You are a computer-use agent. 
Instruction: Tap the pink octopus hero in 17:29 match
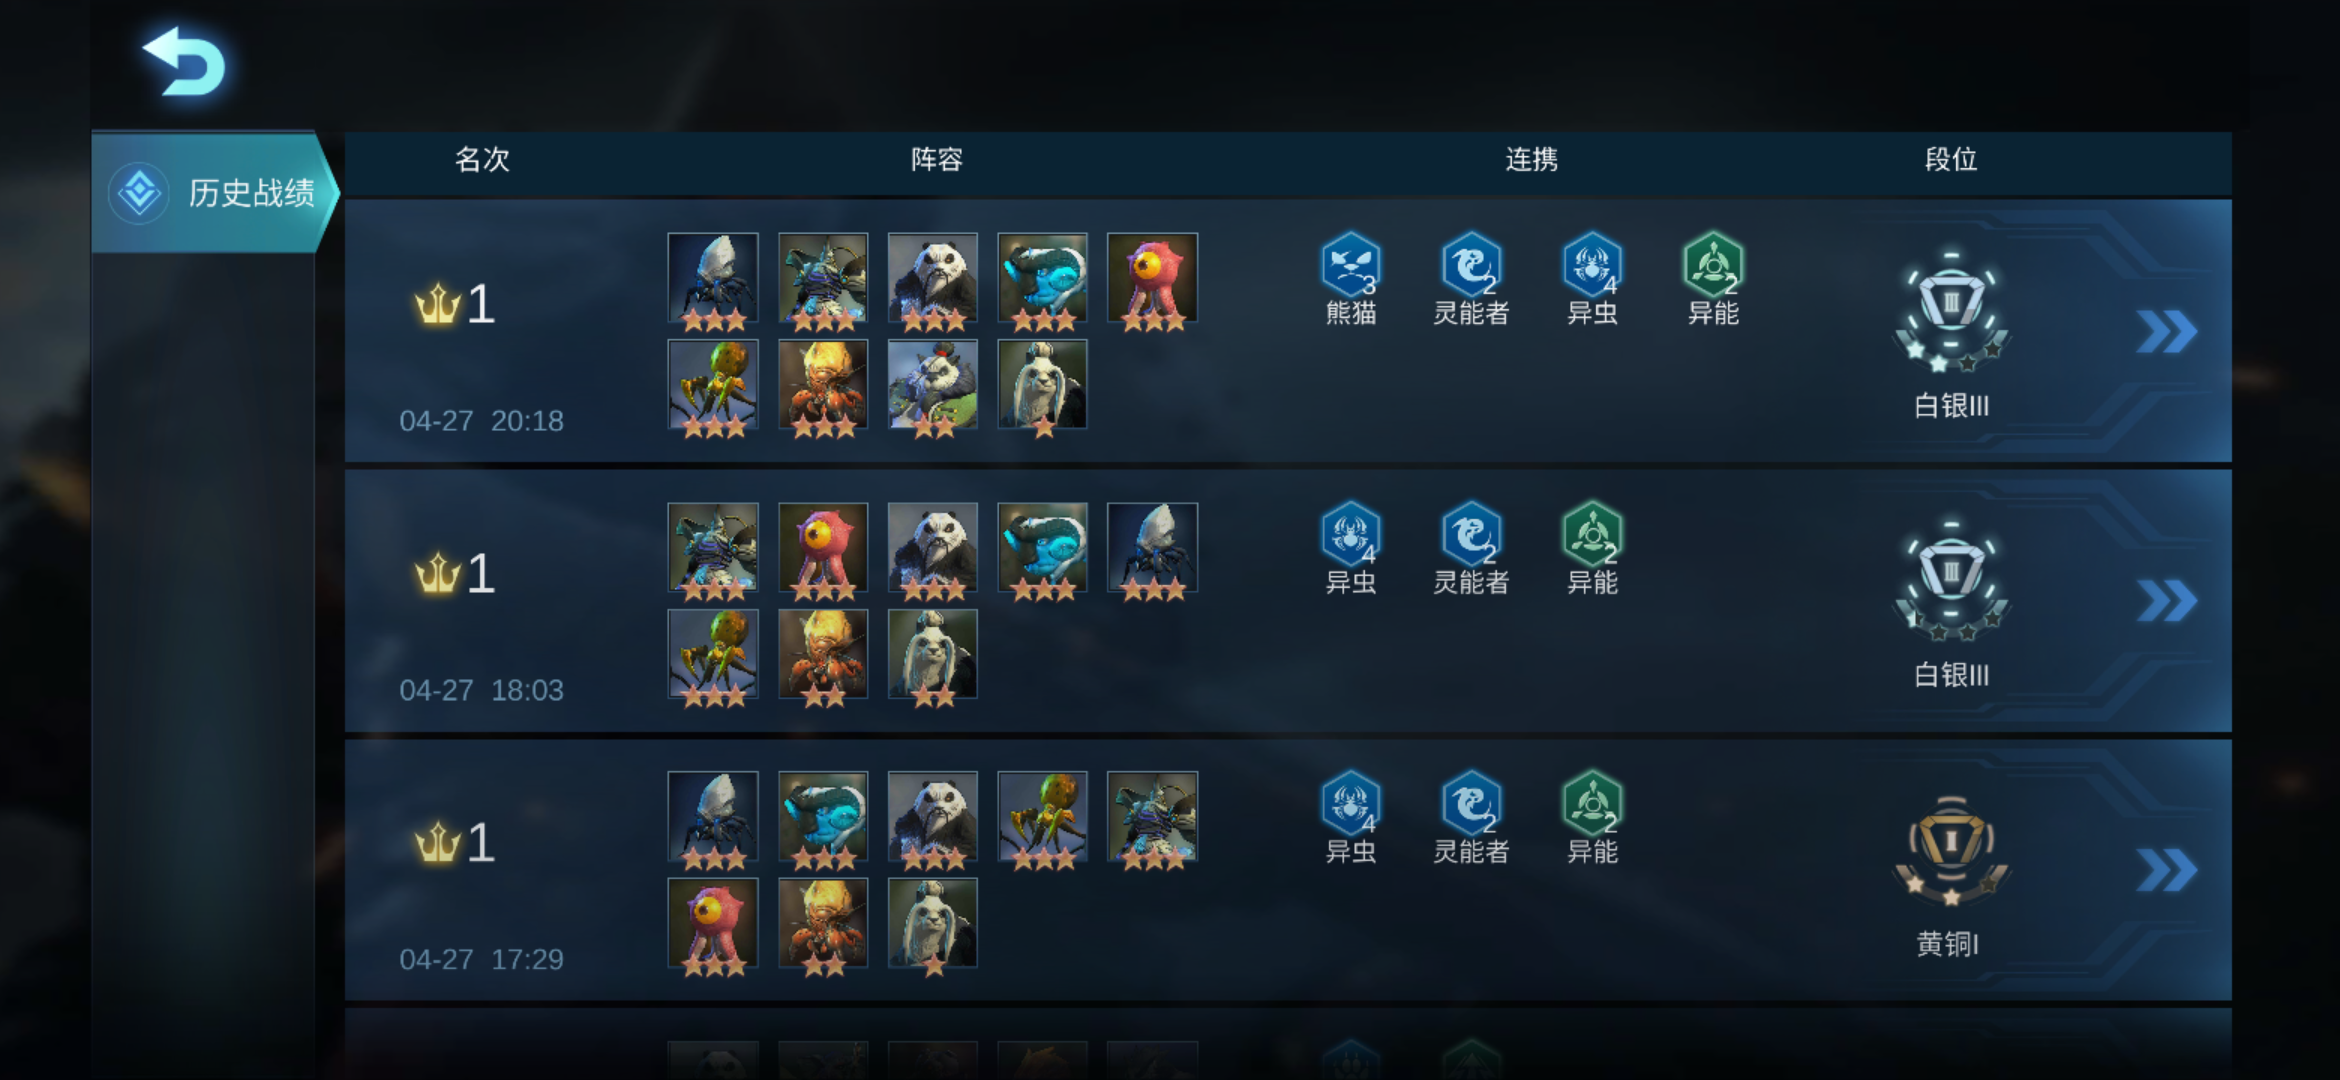coord(712,923)
